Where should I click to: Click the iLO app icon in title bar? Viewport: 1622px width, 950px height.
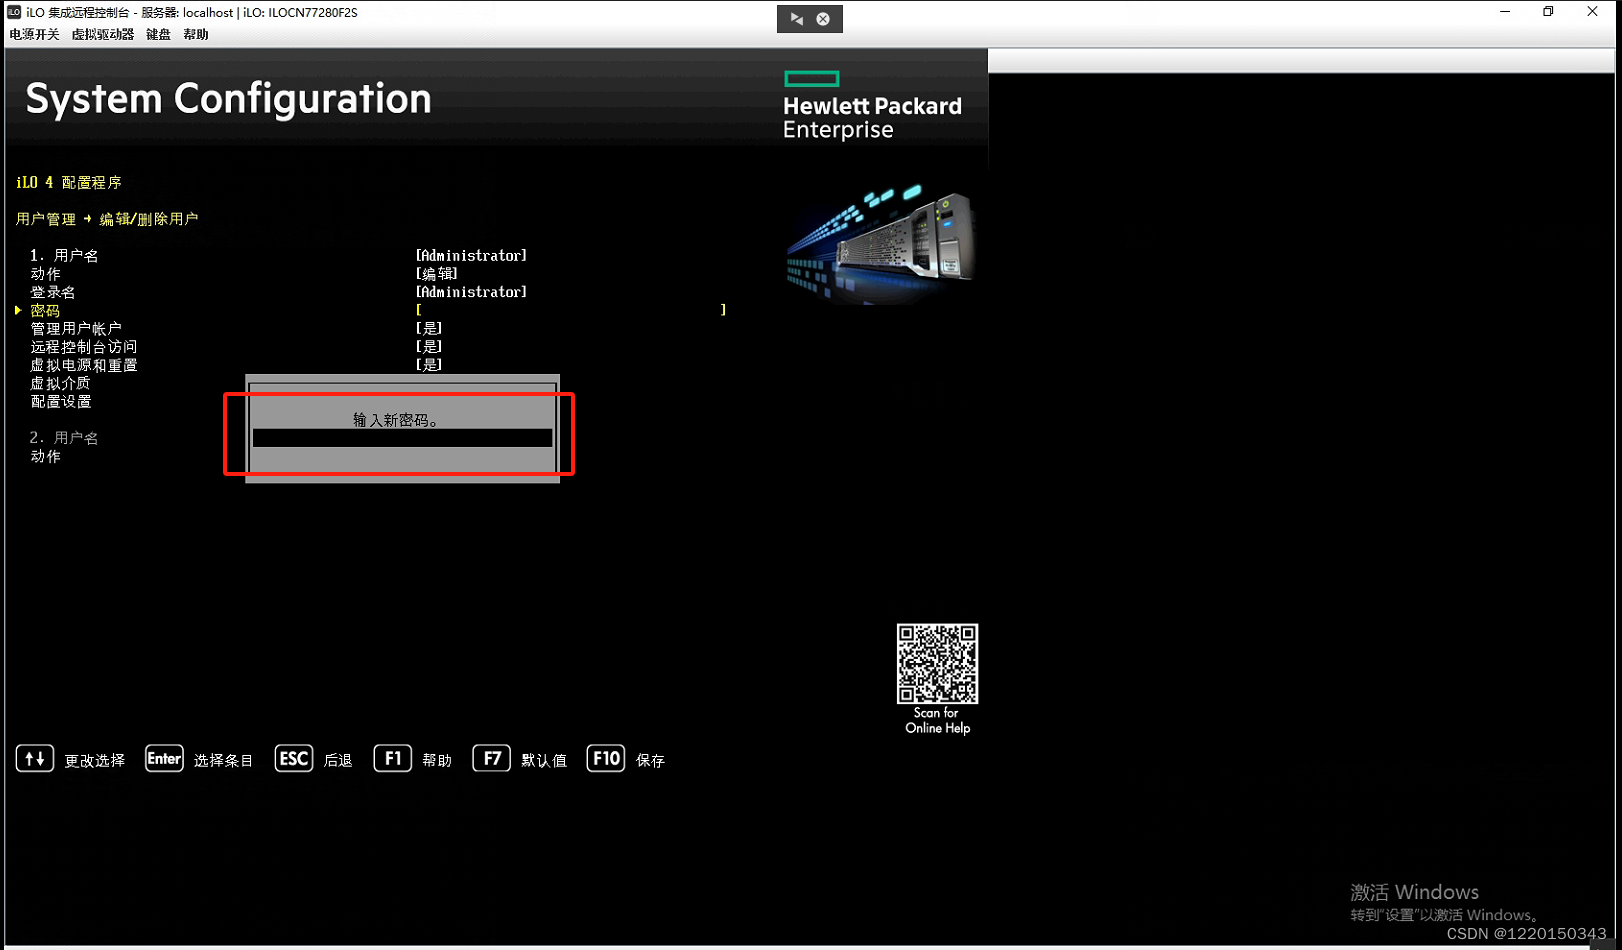pyautogui.click(x=14, y=12)
